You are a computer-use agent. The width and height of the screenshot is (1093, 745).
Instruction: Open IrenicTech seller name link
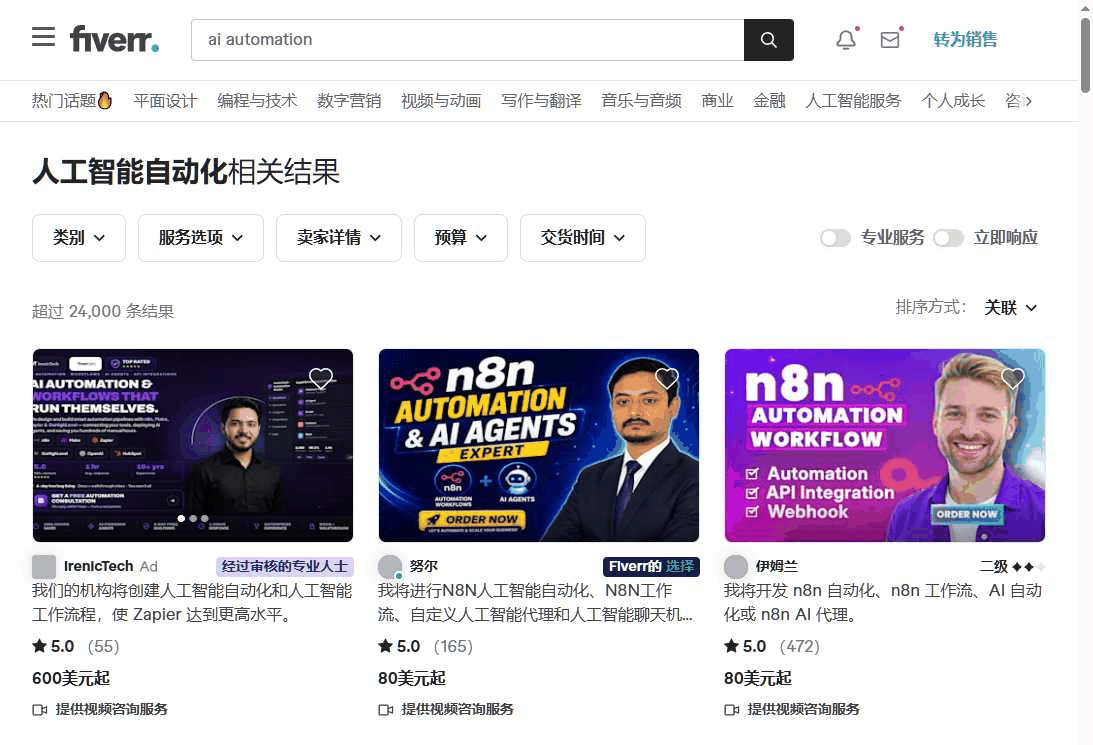pyautogui.click(x=98, y=567)
